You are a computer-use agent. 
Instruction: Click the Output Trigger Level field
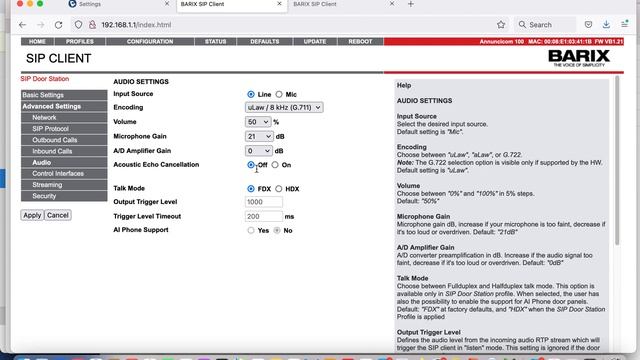coord(264,202)
